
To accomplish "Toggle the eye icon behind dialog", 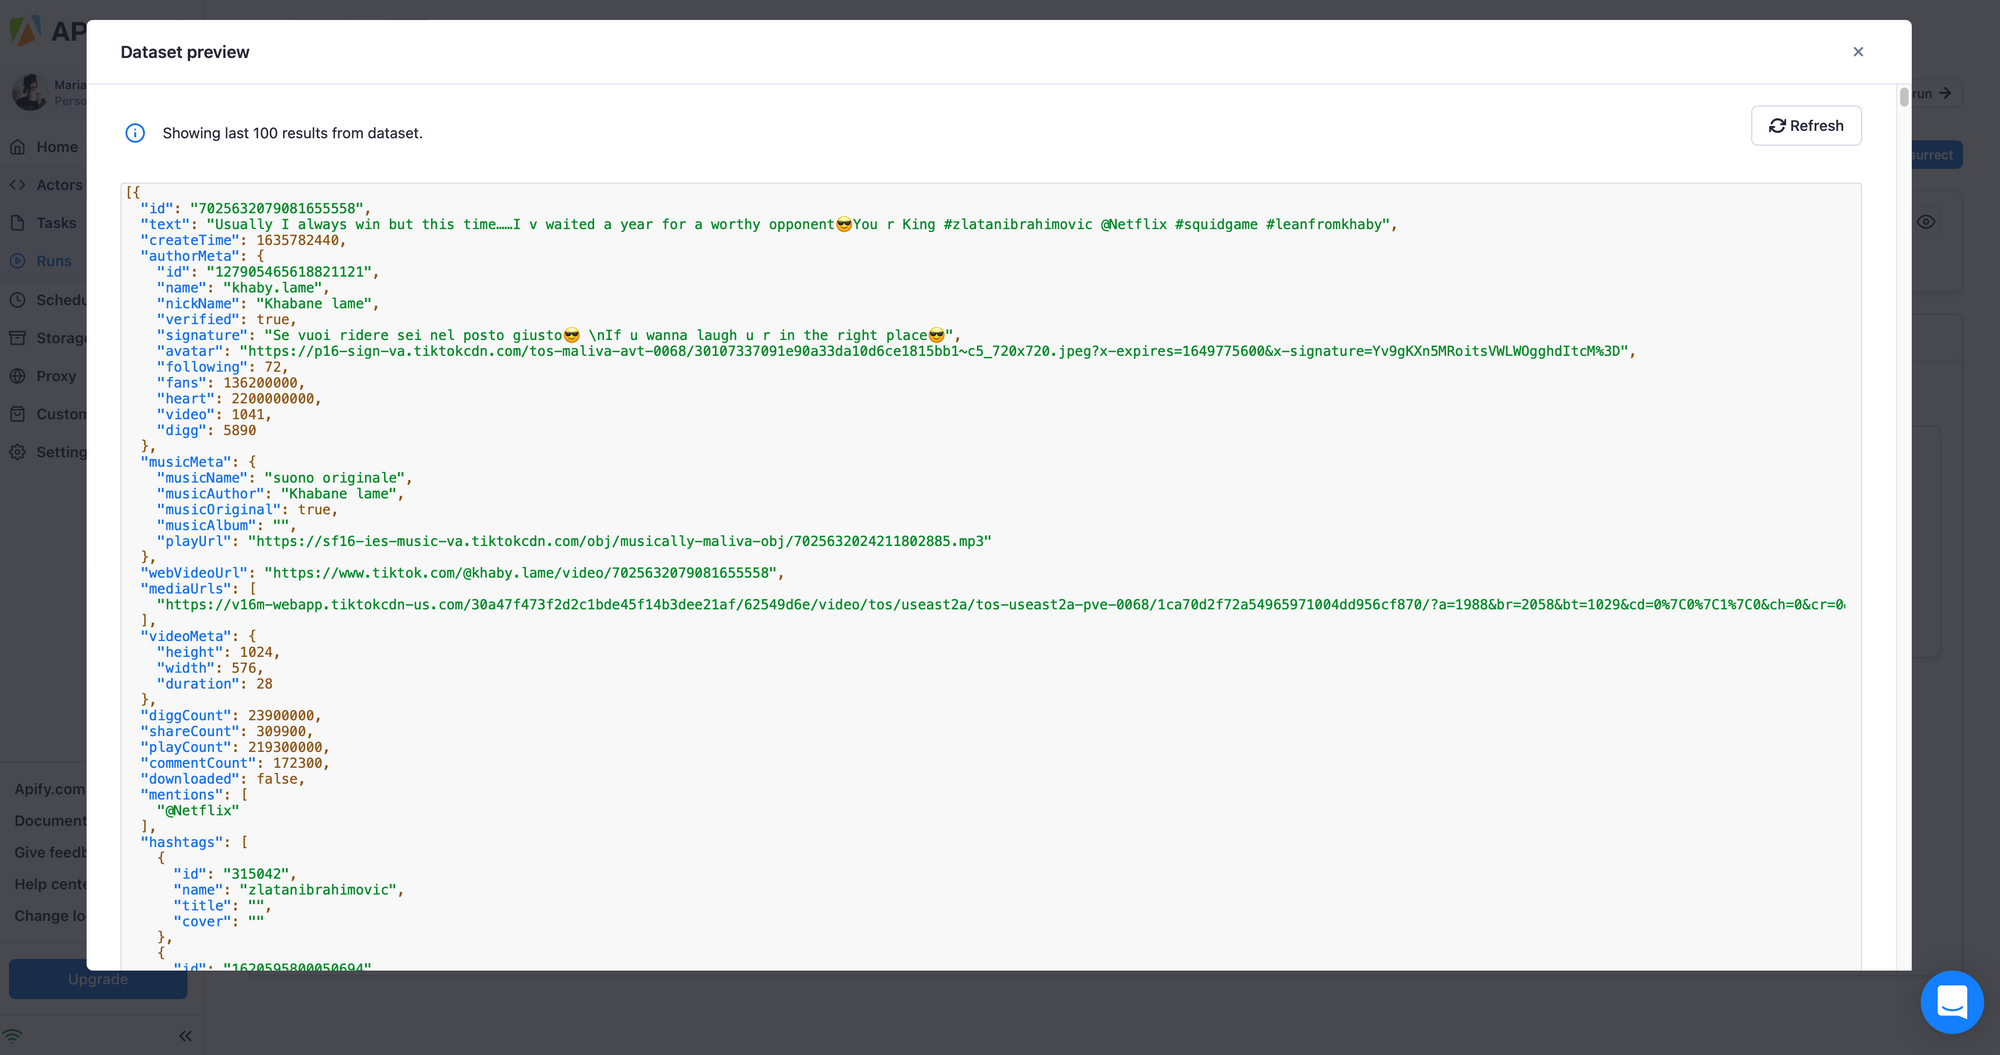I will pos(1926,222).
